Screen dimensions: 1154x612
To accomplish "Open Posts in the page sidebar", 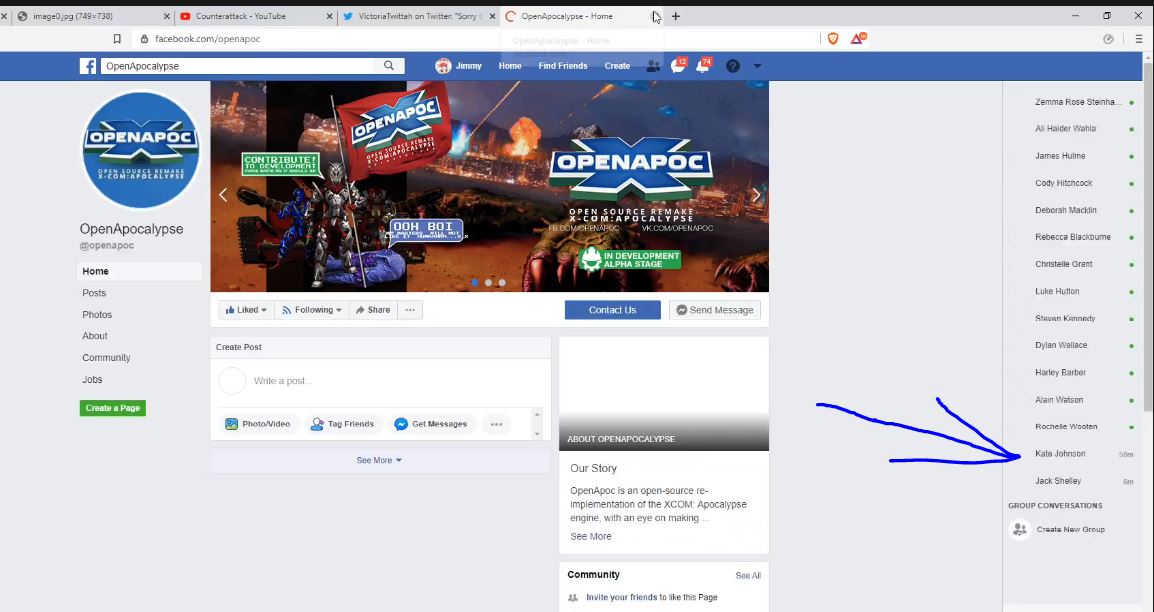I will click(94, 293).
